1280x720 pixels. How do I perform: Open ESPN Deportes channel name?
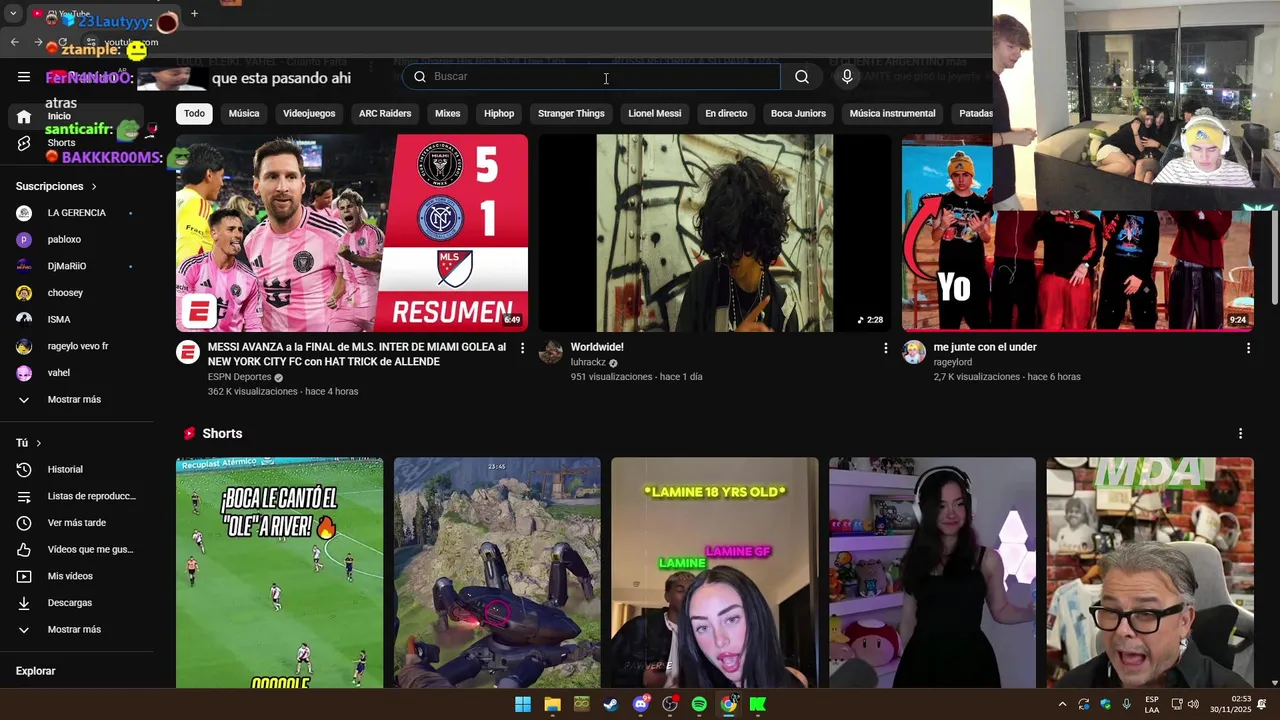click(239, 377)
